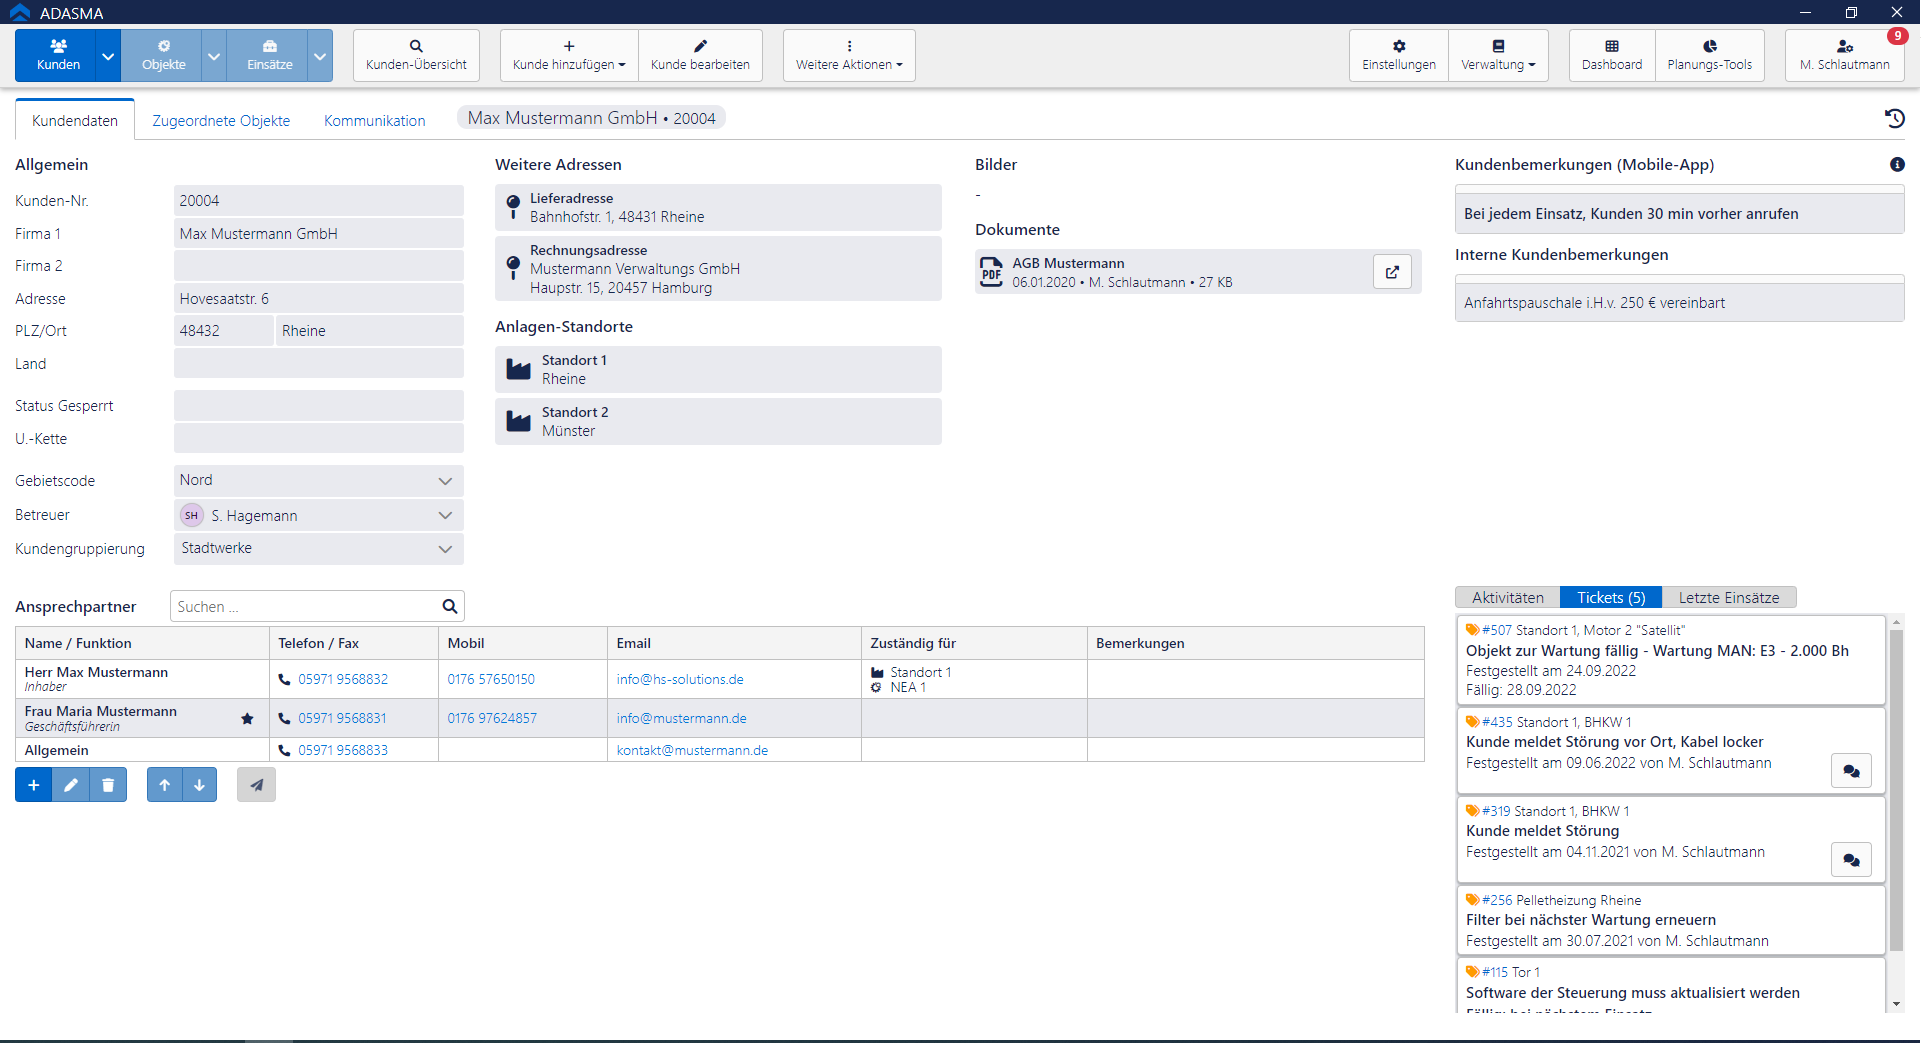Open Weitere Aktionen menu

[849, 55]
